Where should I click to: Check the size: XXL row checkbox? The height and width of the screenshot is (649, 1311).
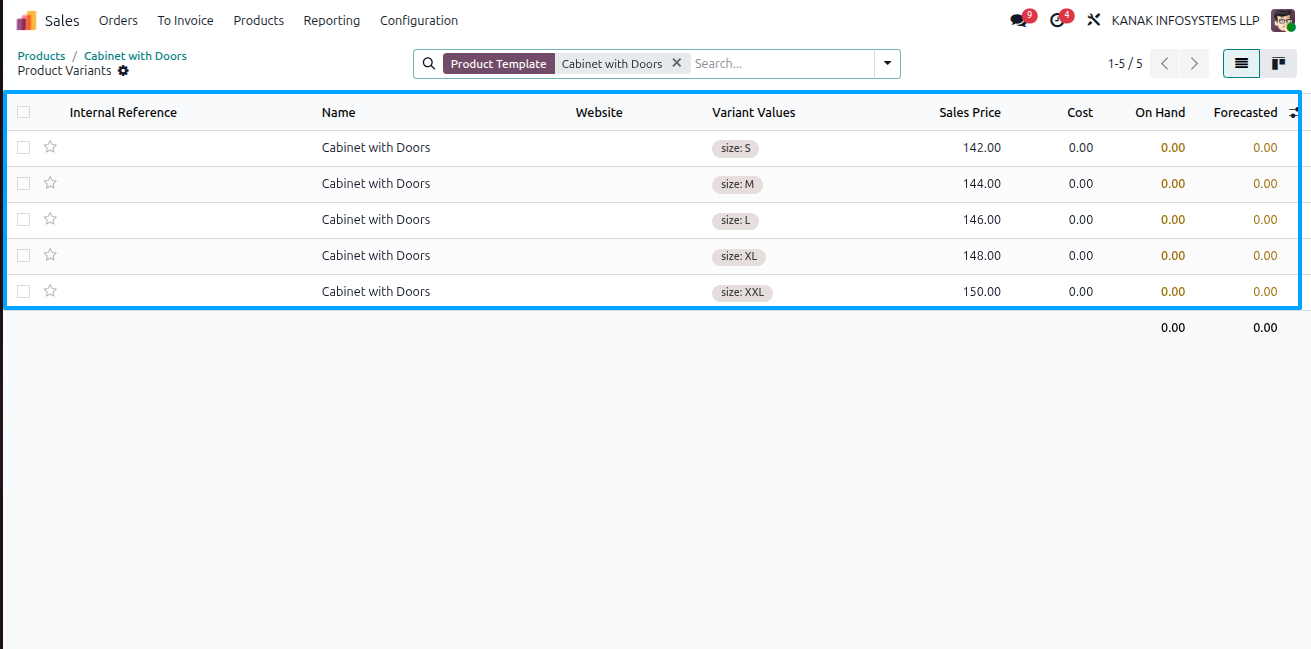(x=23, y=291)
